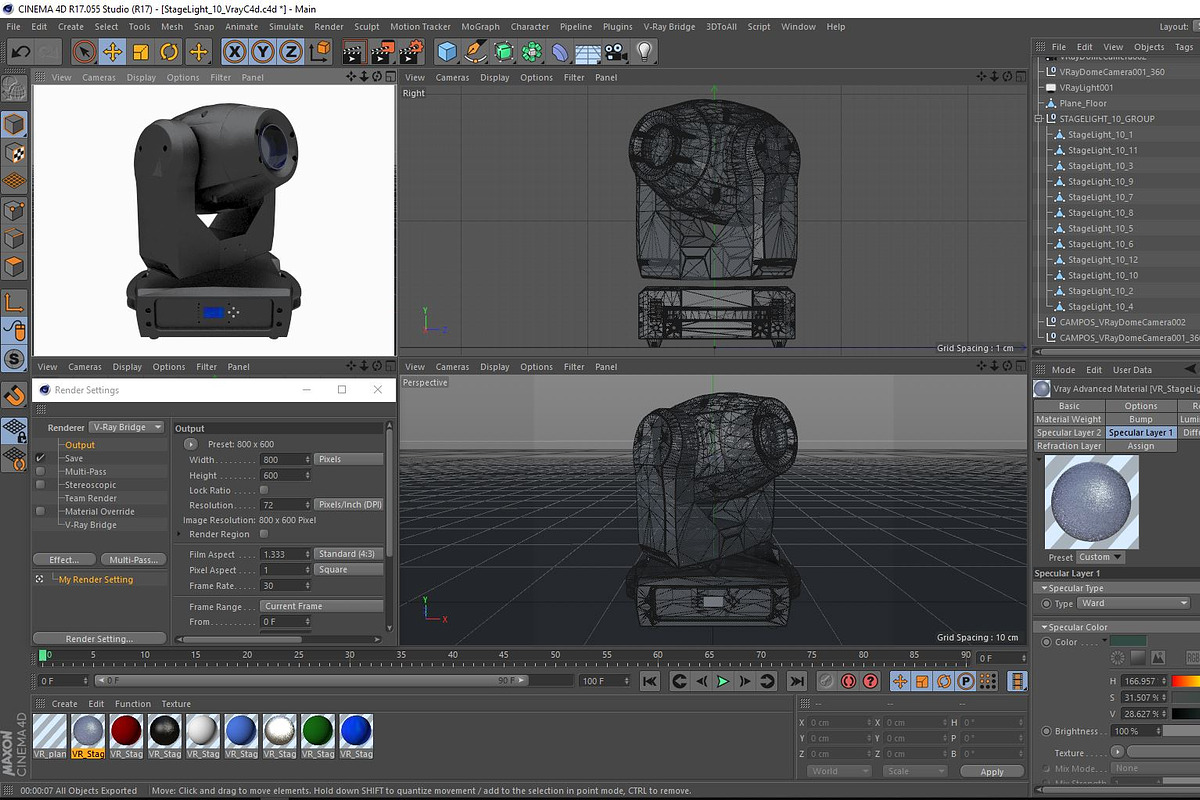Open the Ward specular type dropdown
This screenshot has width=1200, height=800.
pos(1134,603)
